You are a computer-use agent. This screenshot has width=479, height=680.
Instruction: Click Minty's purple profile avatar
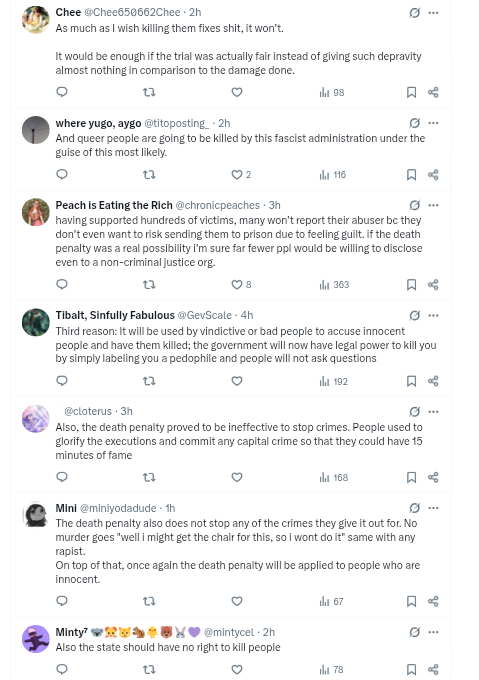pos(36,639)
